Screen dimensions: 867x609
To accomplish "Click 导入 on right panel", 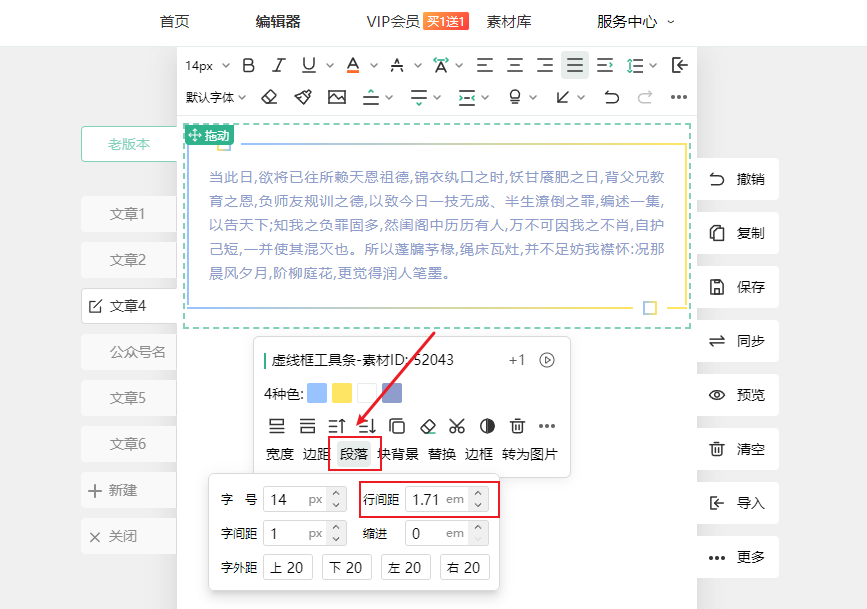I will coord(738,503).
